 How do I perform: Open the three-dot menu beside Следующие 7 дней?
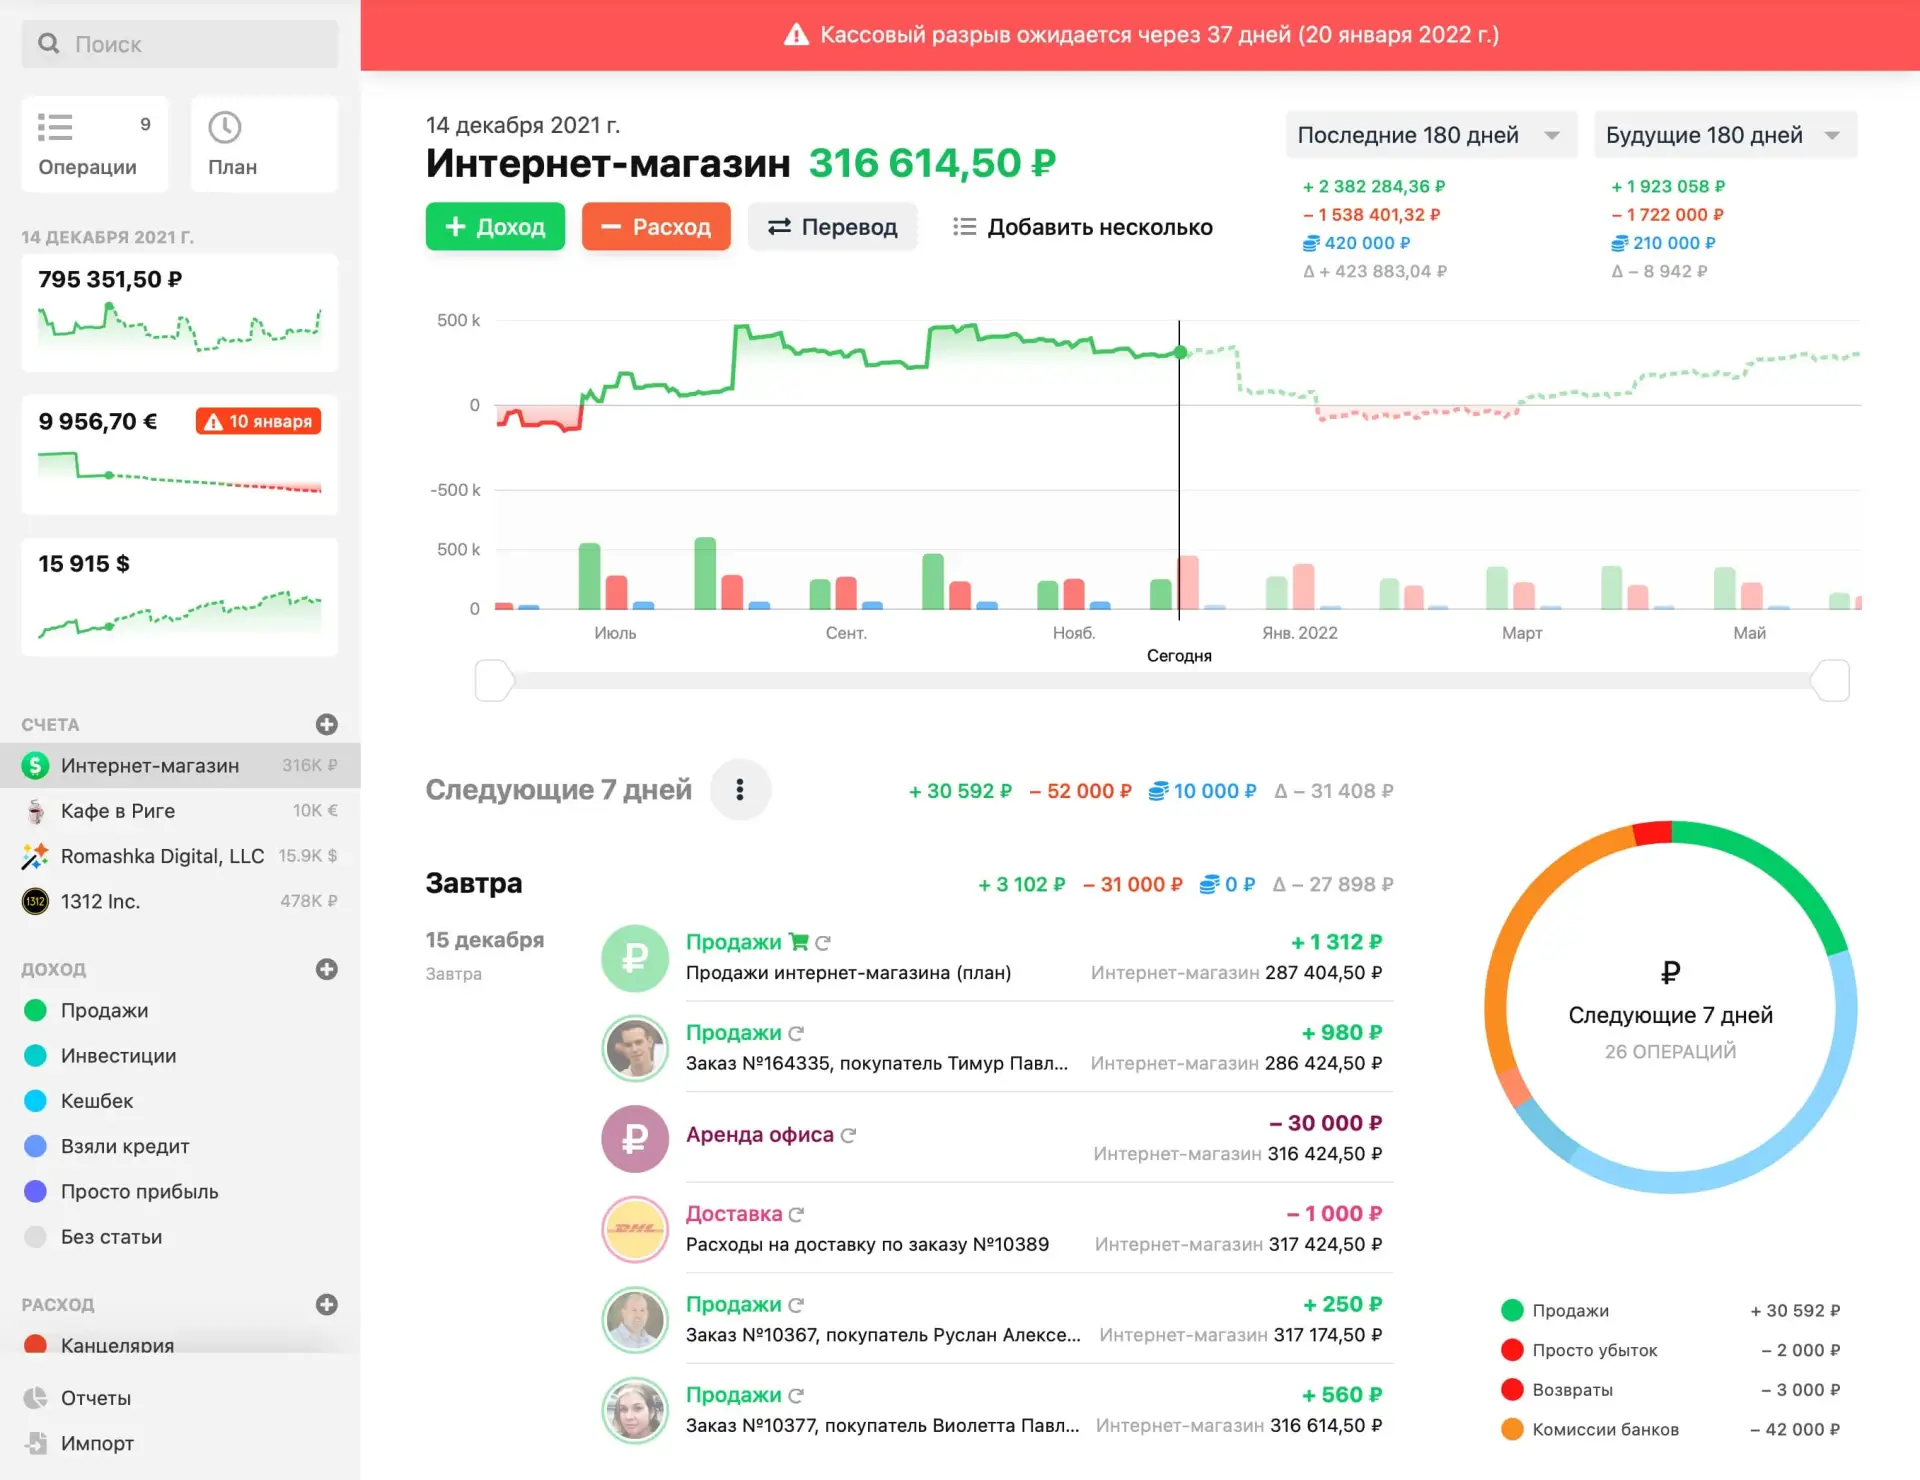pos(740,790)
